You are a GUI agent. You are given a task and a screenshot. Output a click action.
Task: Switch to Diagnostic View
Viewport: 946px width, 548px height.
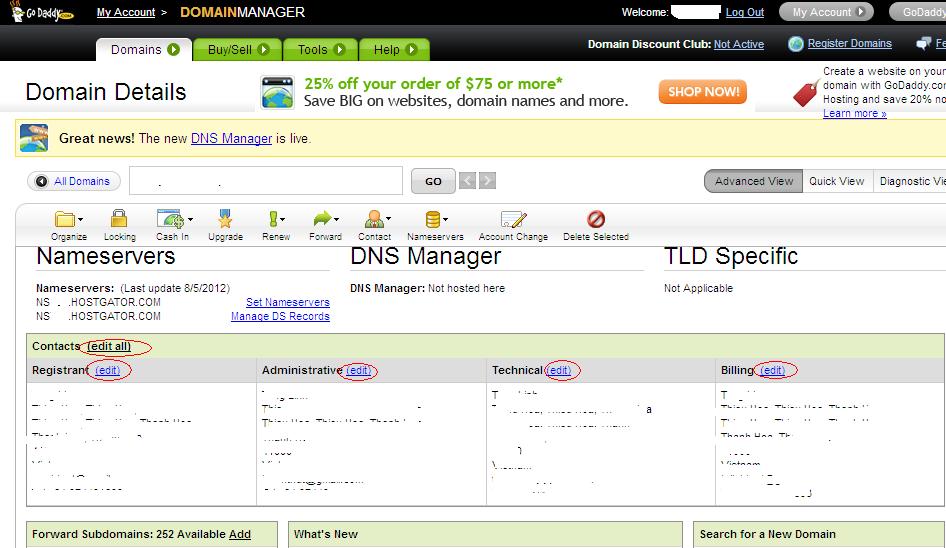pyautogui.click(x=911, y=181)
